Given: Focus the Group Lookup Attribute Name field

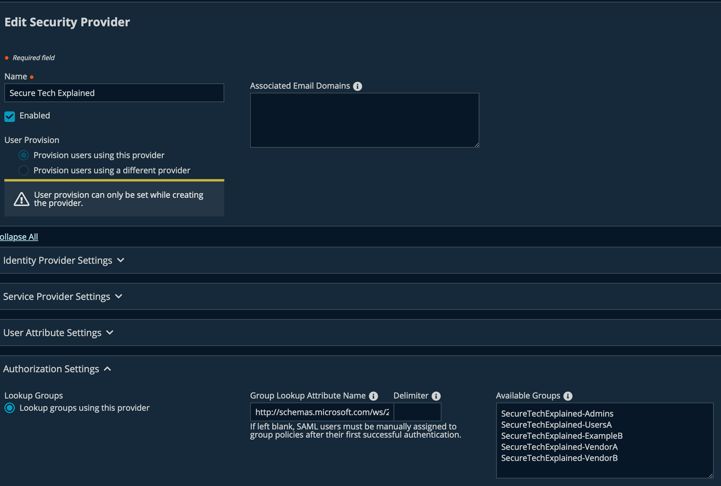Looking at the screenshot, I should pos(321,412).
